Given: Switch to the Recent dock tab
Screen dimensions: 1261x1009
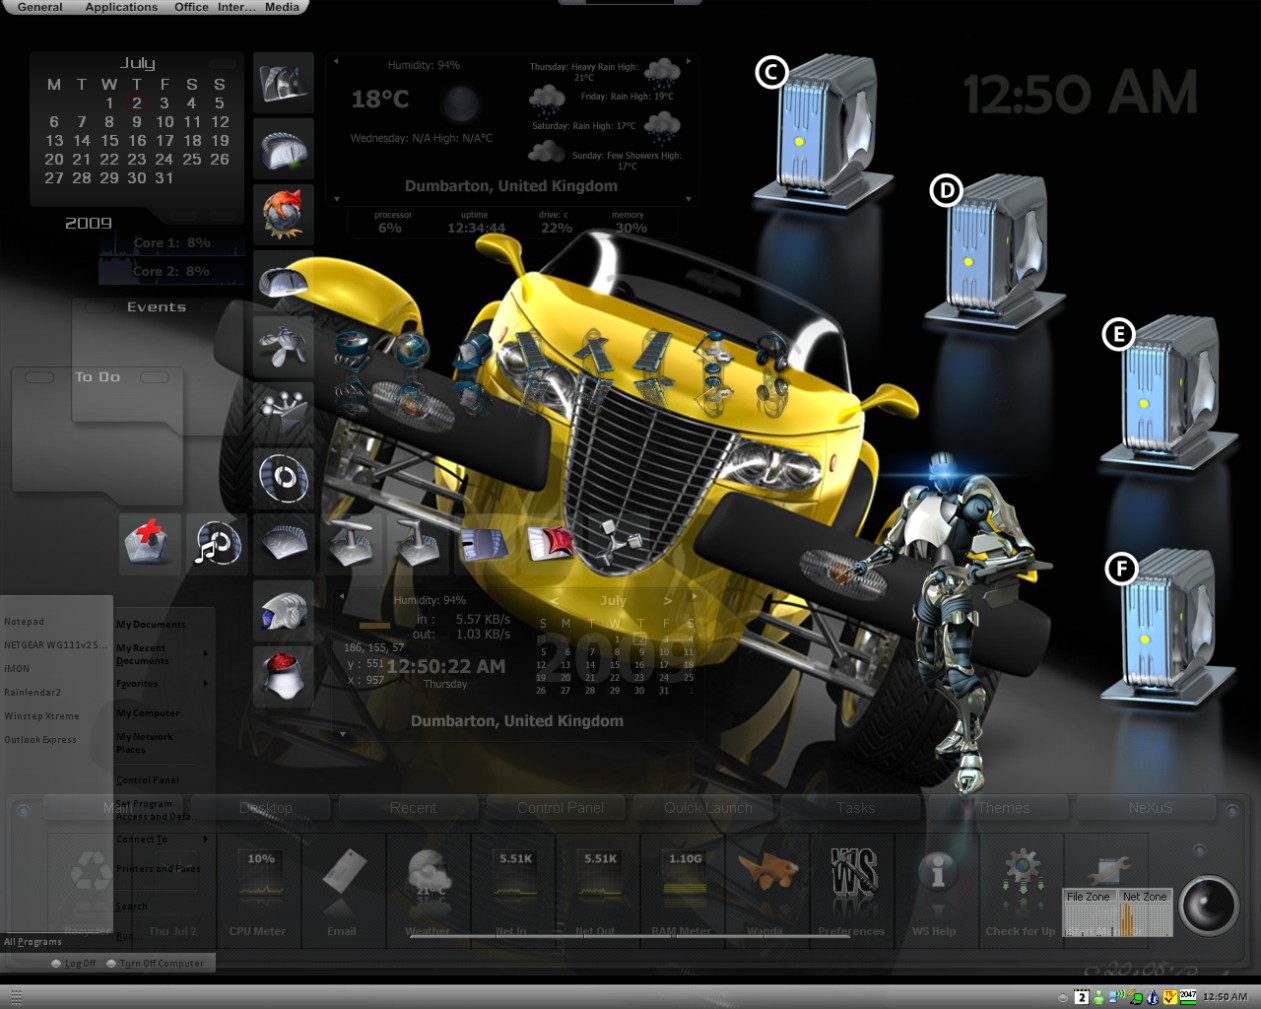Looking at the screenshot, I should (x=413, y=808).
